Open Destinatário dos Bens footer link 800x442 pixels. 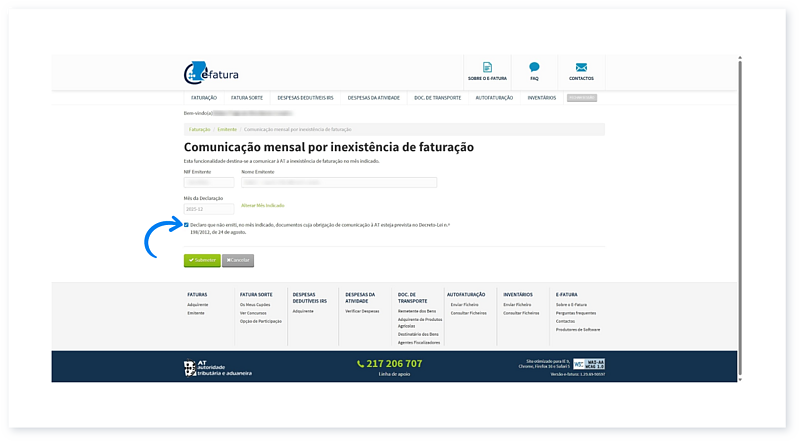(x=418, y=334)
